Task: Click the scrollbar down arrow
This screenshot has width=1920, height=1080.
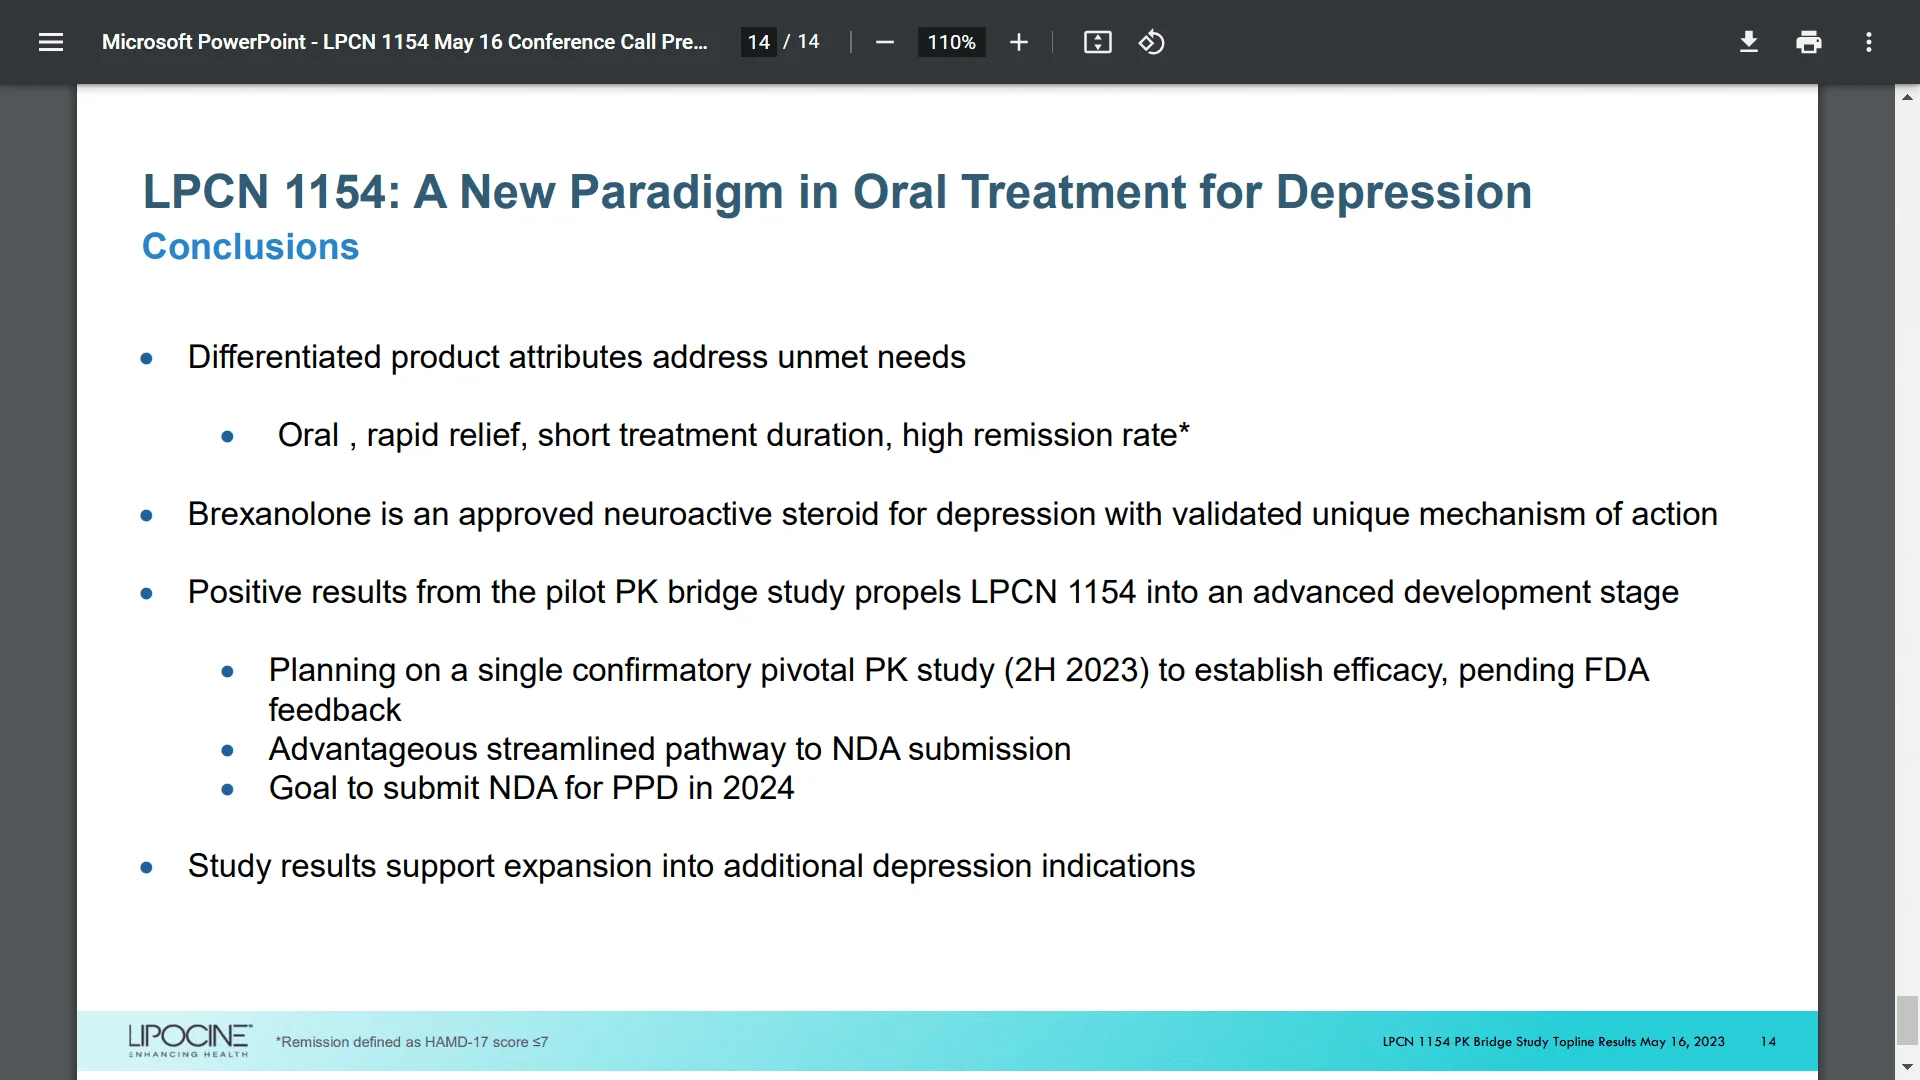Action: 1907,1068
